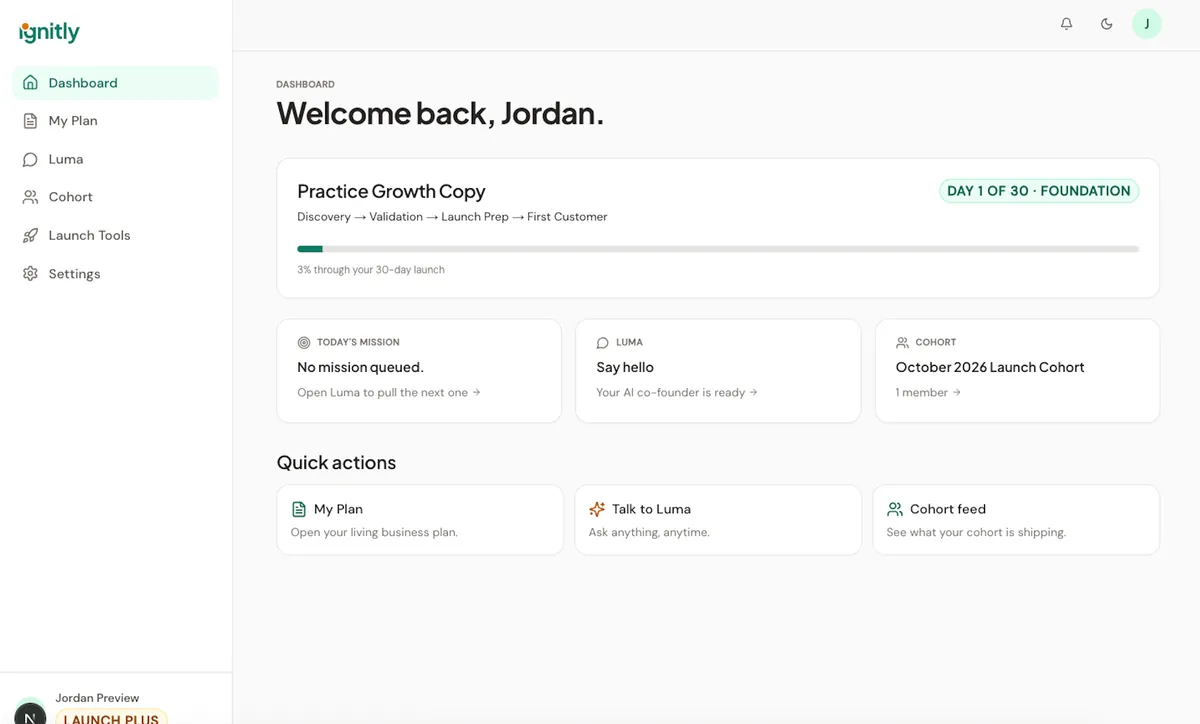Click the 'Quick actions' heading

(336, 462)
